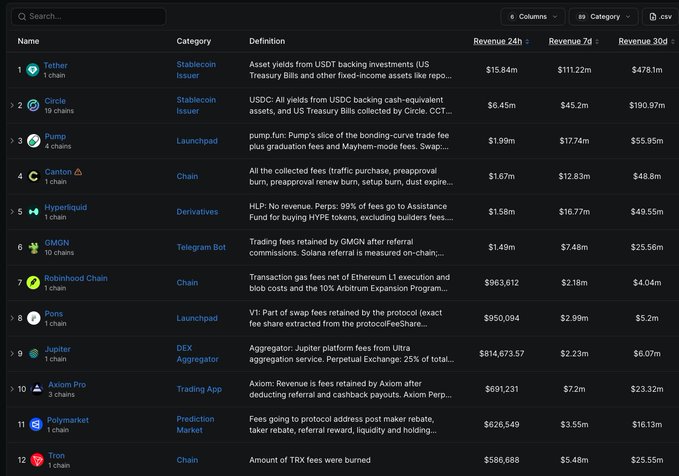The image size is (679, 476).
Task: Expand the Pump row chevron
Action: (12, 141)
